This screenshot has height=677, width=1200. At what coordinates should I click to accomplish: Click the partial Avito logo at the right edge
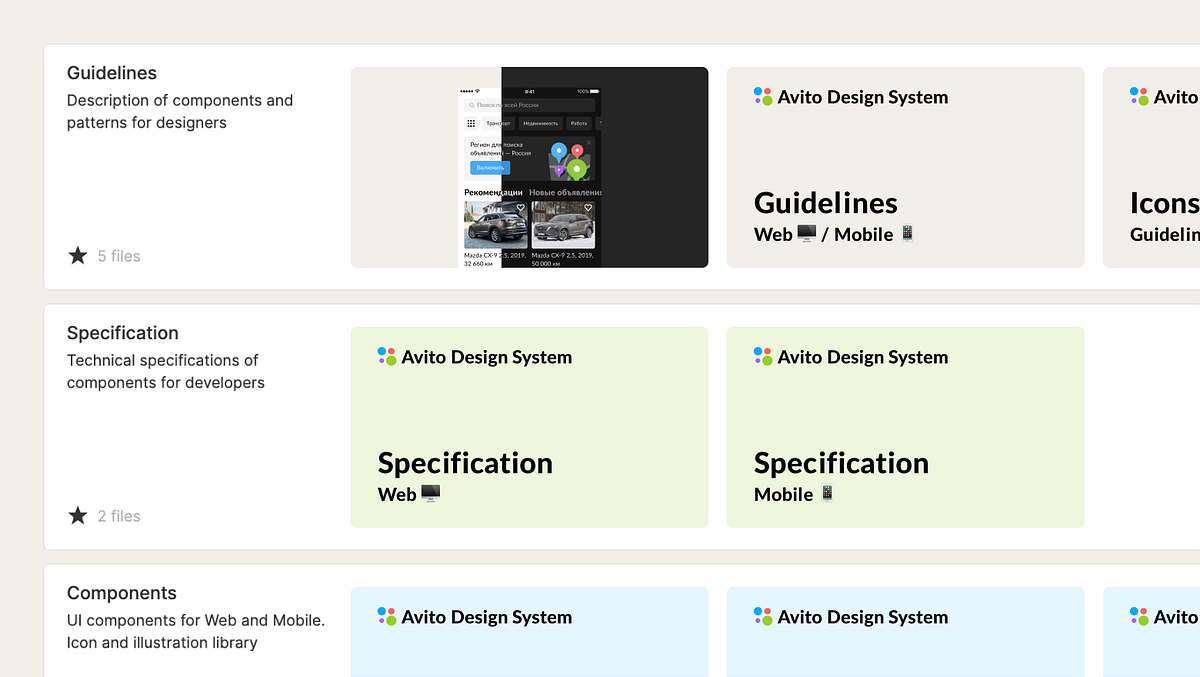tap(1138, 616)
